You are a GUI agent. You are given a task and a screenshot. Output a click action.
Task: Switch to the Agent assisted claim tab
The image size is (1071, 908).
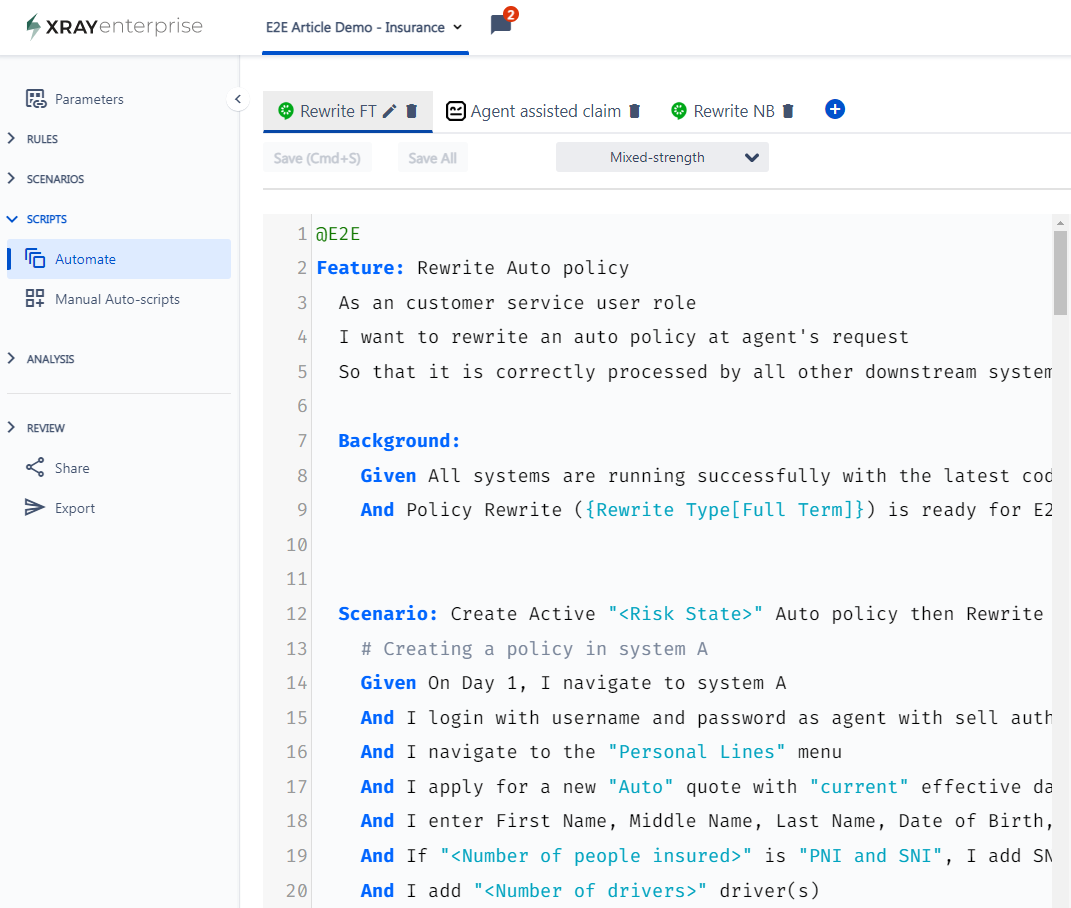pyautogui.click(x=546, y=111)
